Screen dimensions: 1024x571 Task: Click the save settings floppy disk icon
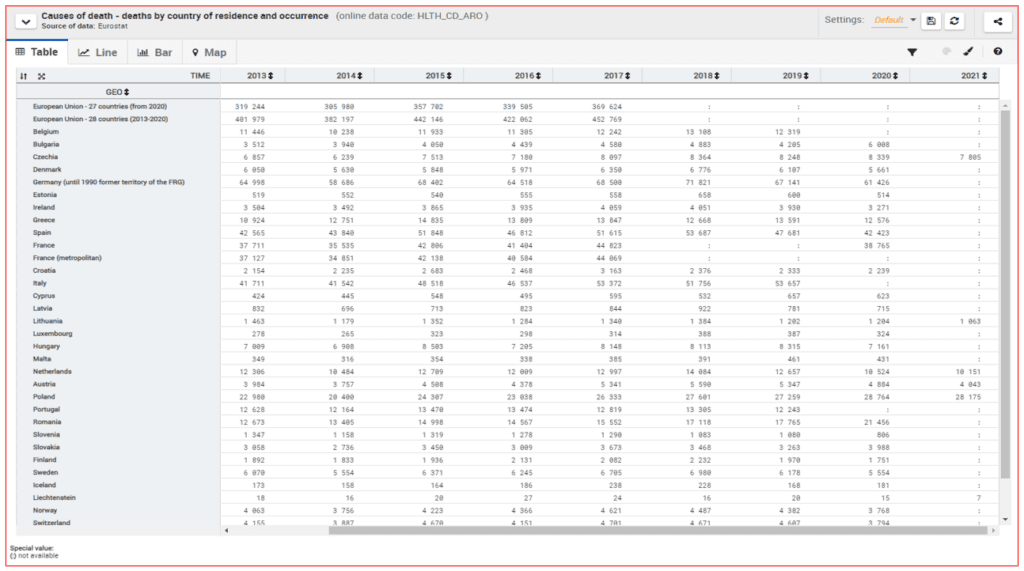point(931,21)
